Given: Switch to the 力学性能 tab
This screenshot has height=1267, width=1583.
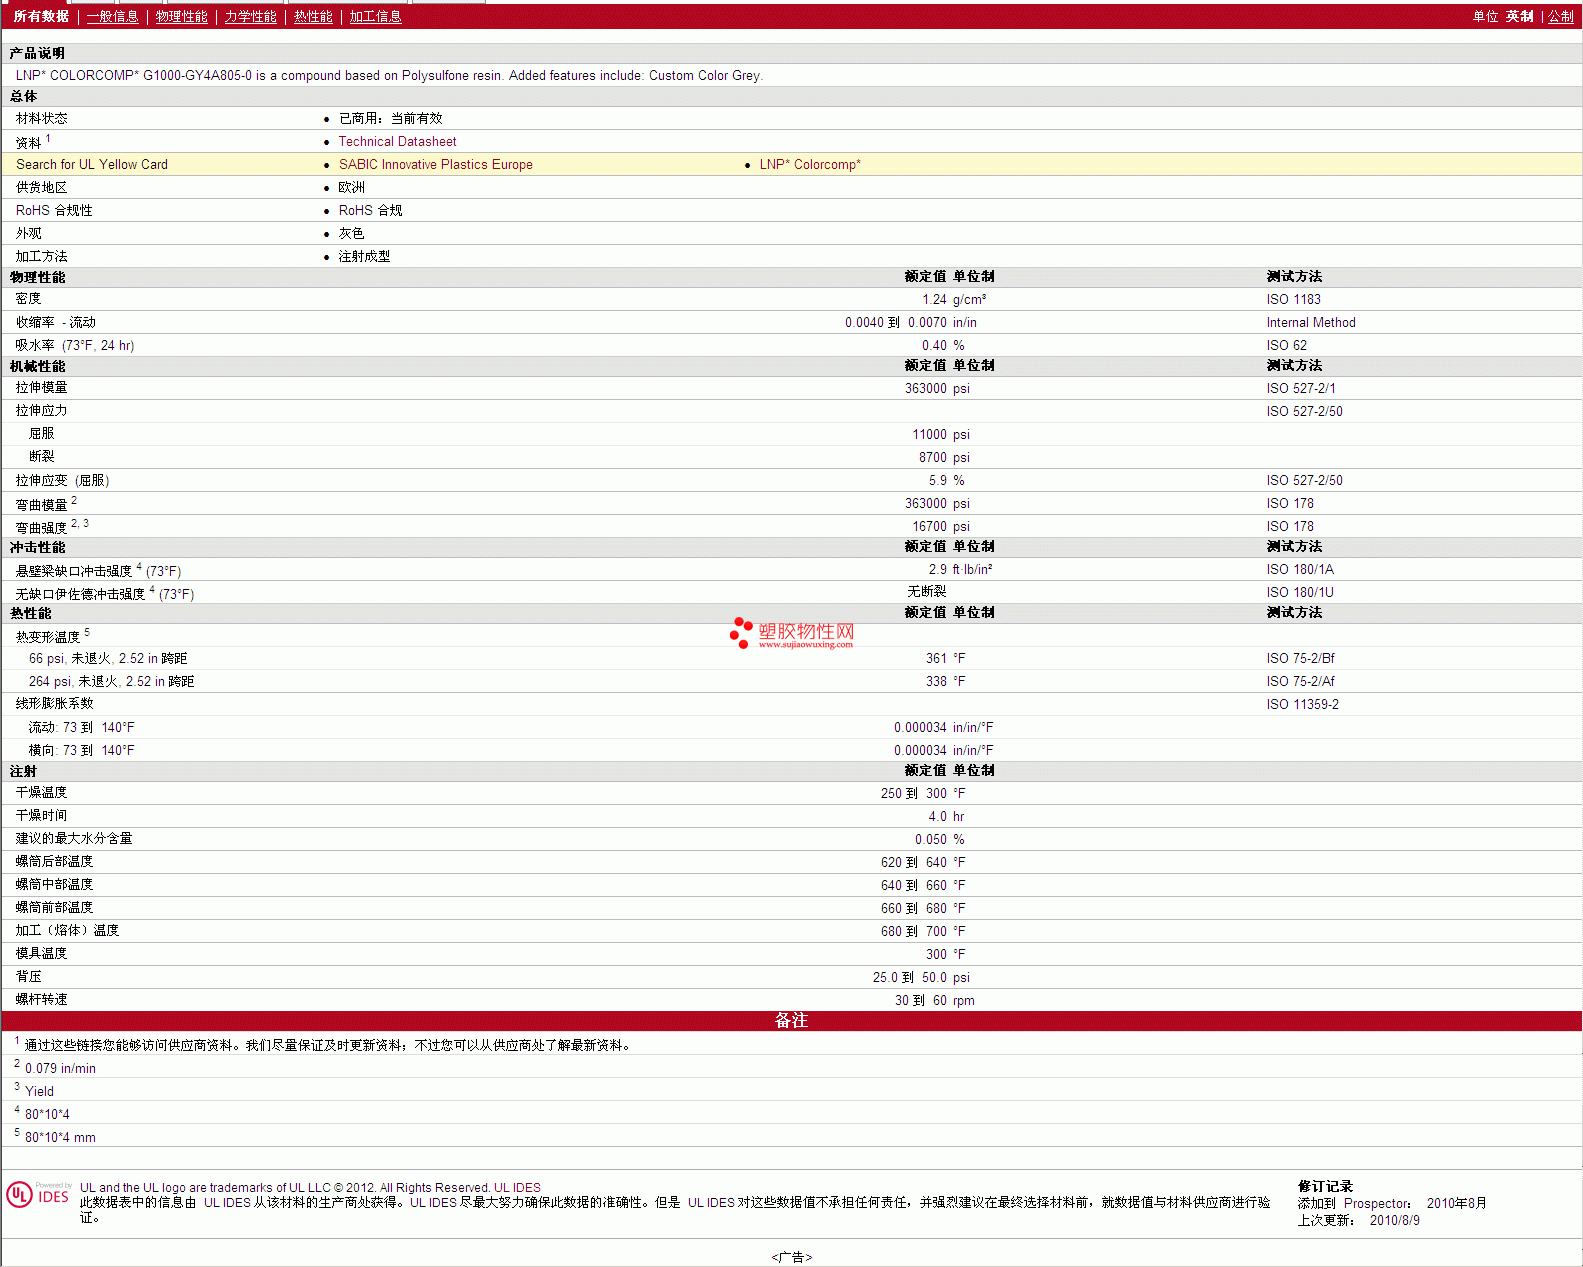Looking at the screenshot, I should (250, 16).
